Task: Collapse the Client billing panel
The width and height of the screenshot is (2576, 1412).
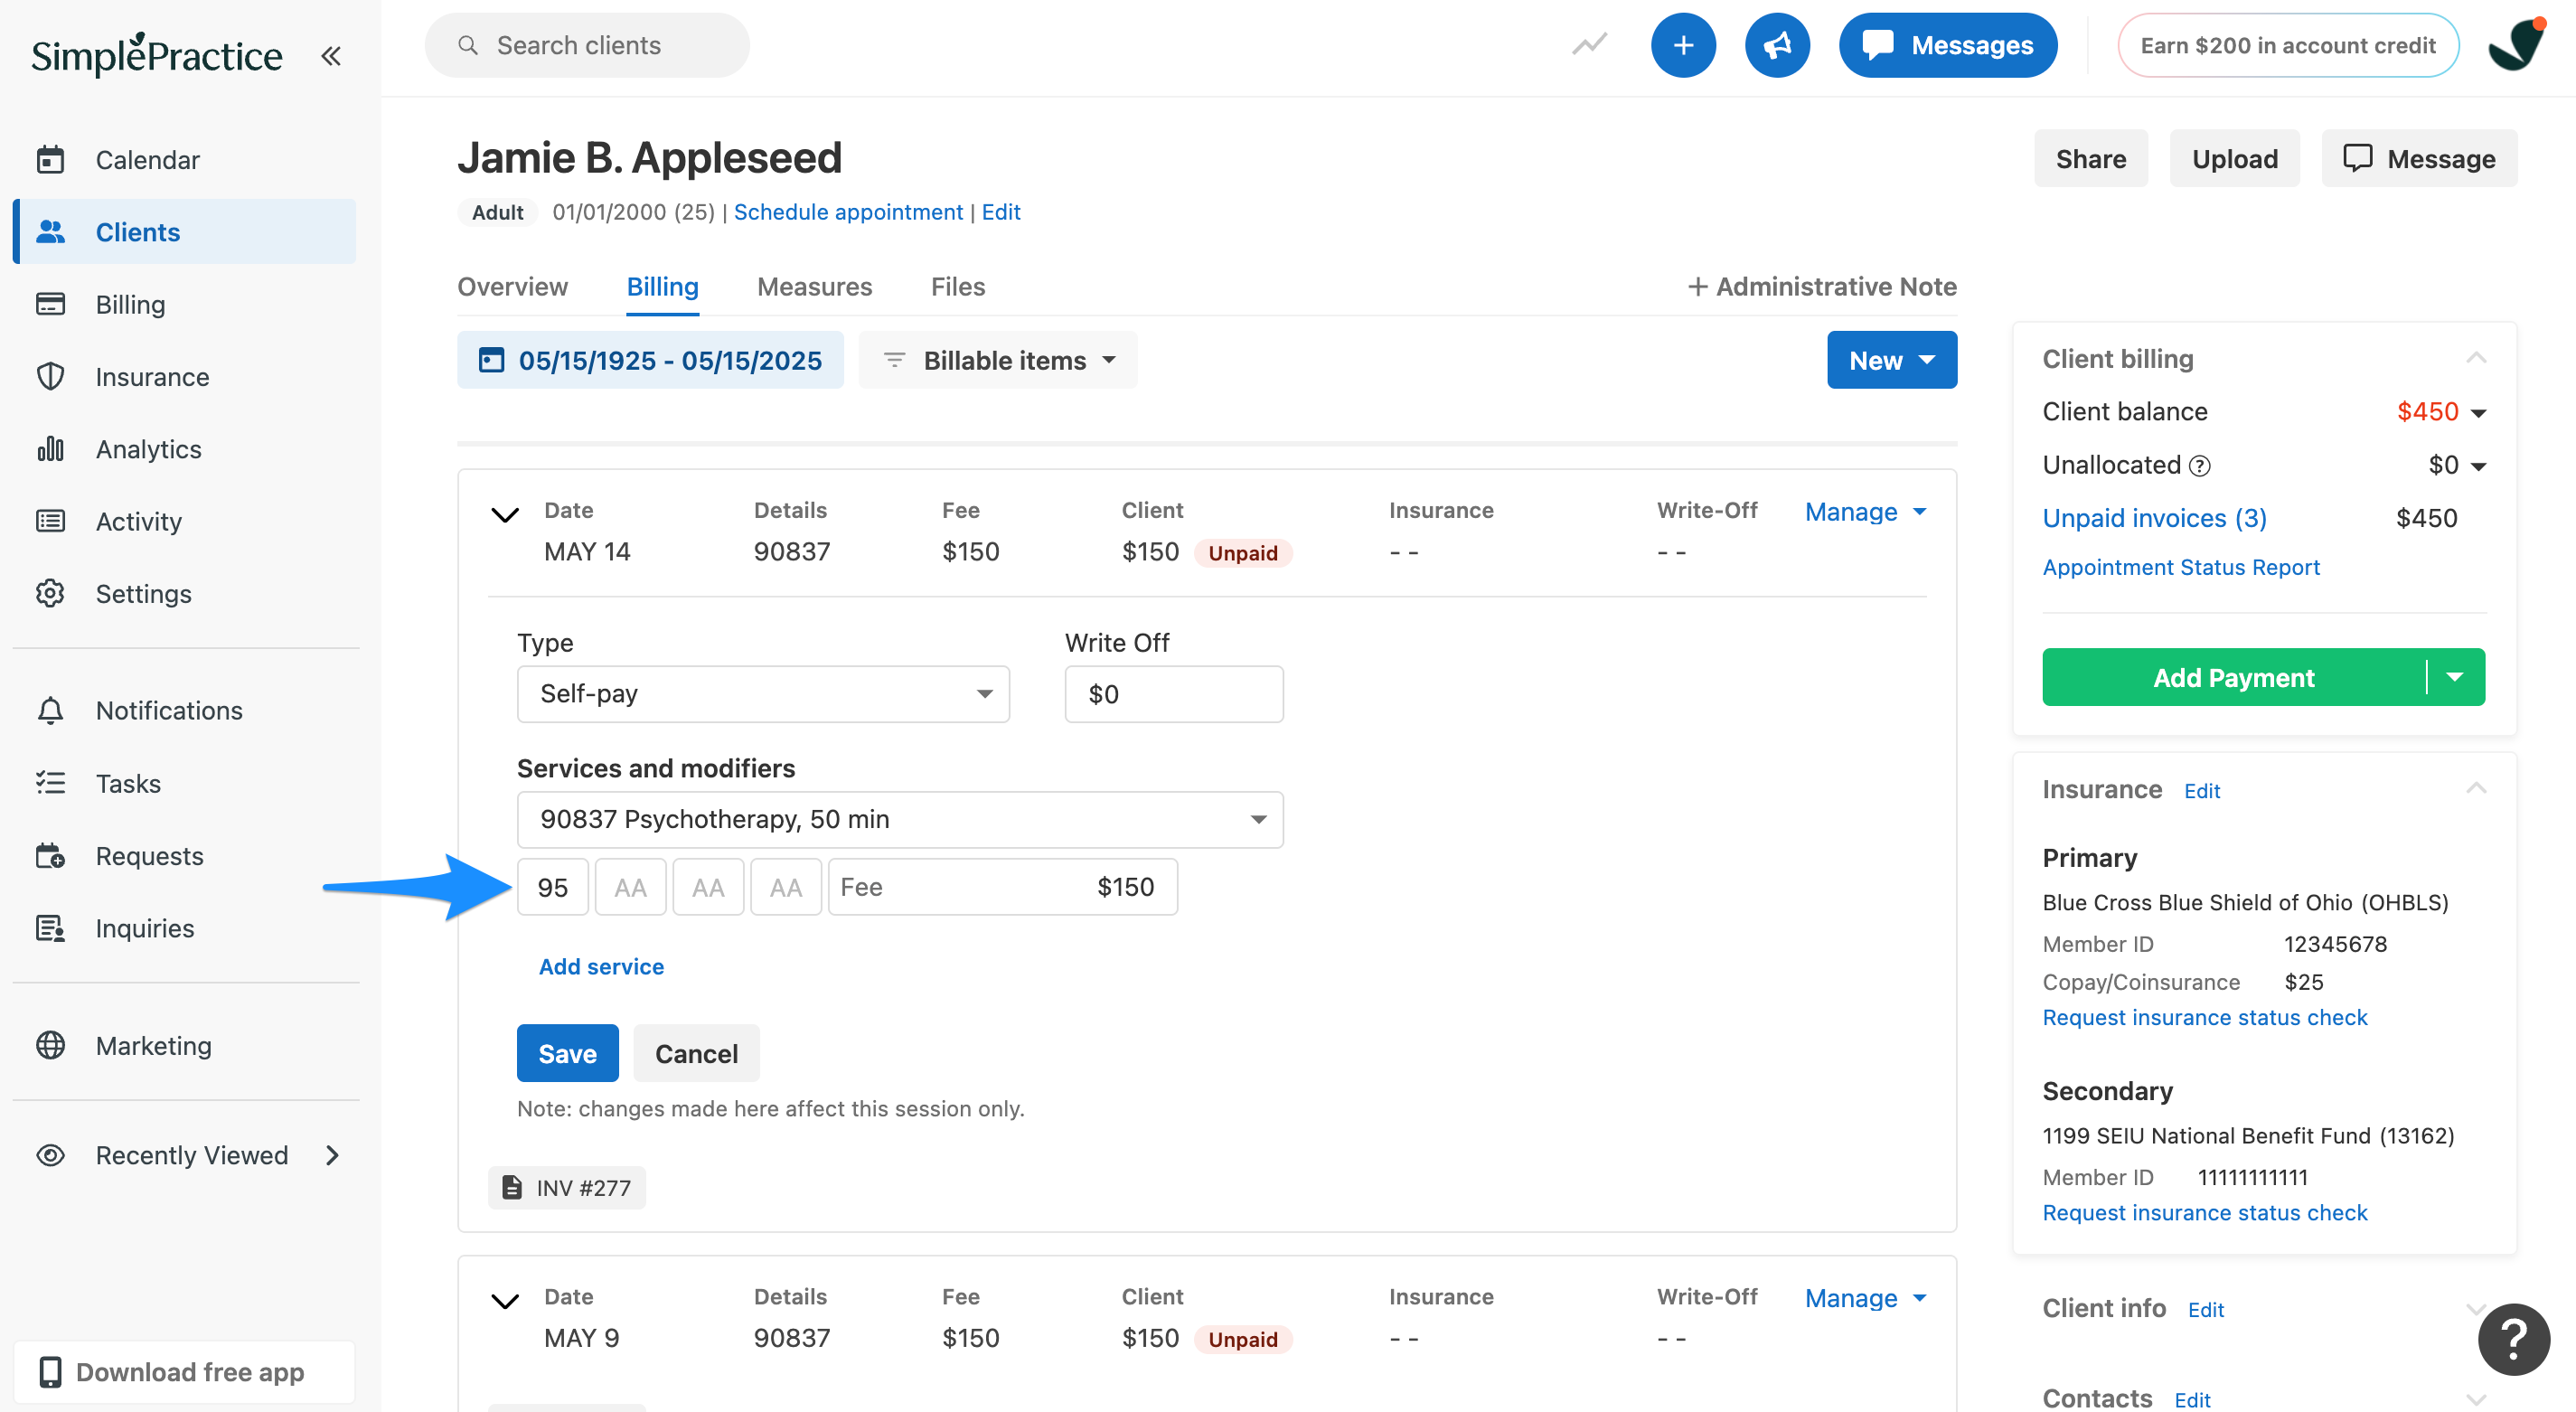Action: point(2476,358)
